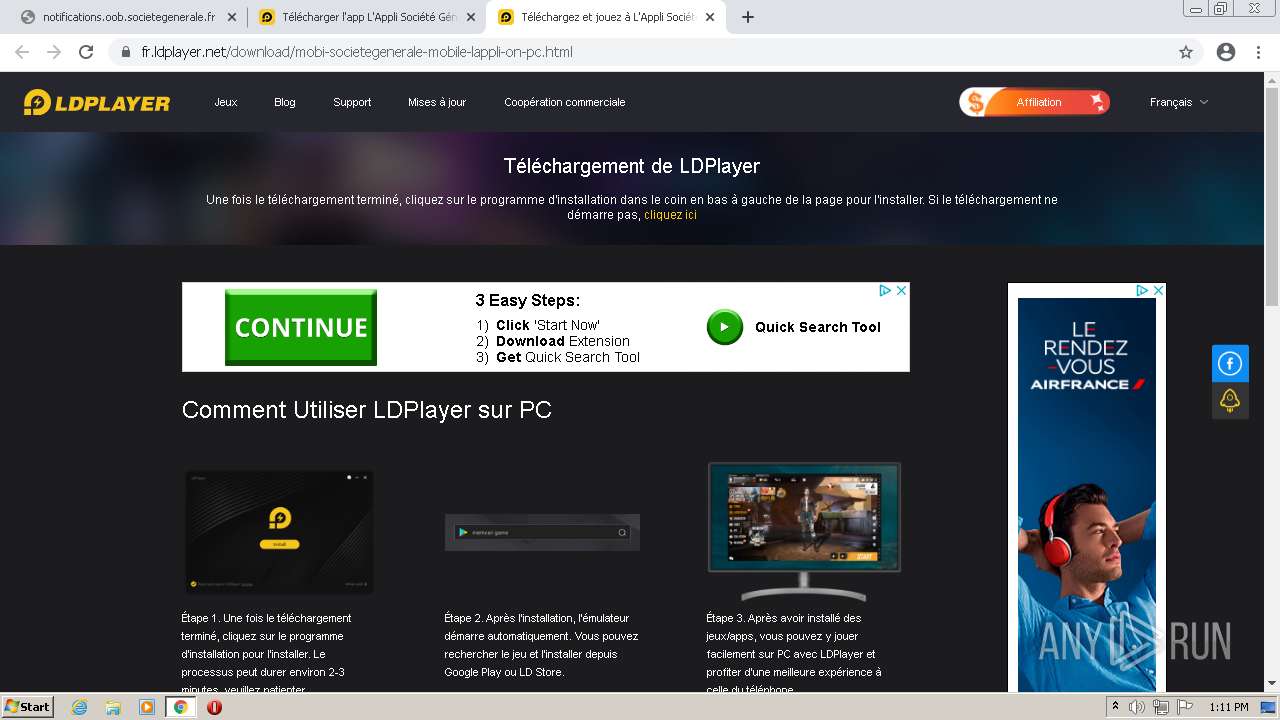
Task: Open Quick Search Tool ad link
Action: coord(818,327)
